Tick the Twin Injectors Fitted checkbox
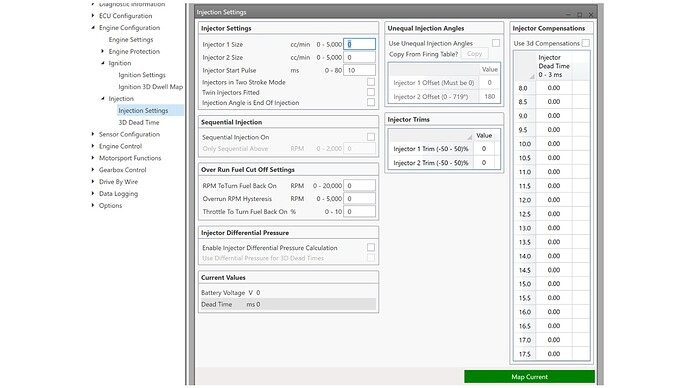 click(371, 92)
